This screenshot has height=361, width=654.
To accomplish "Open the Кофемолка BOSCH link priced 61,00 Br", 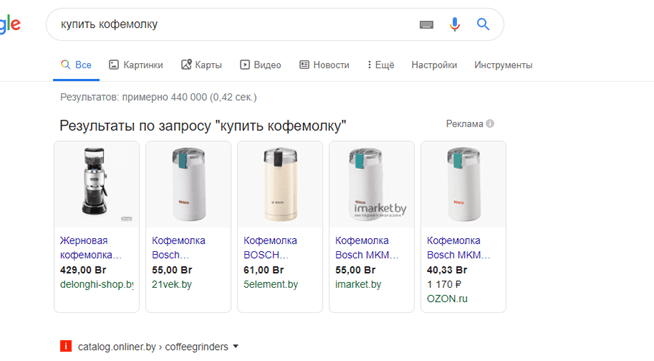I will pyautogui.click(x=270, y=248).
